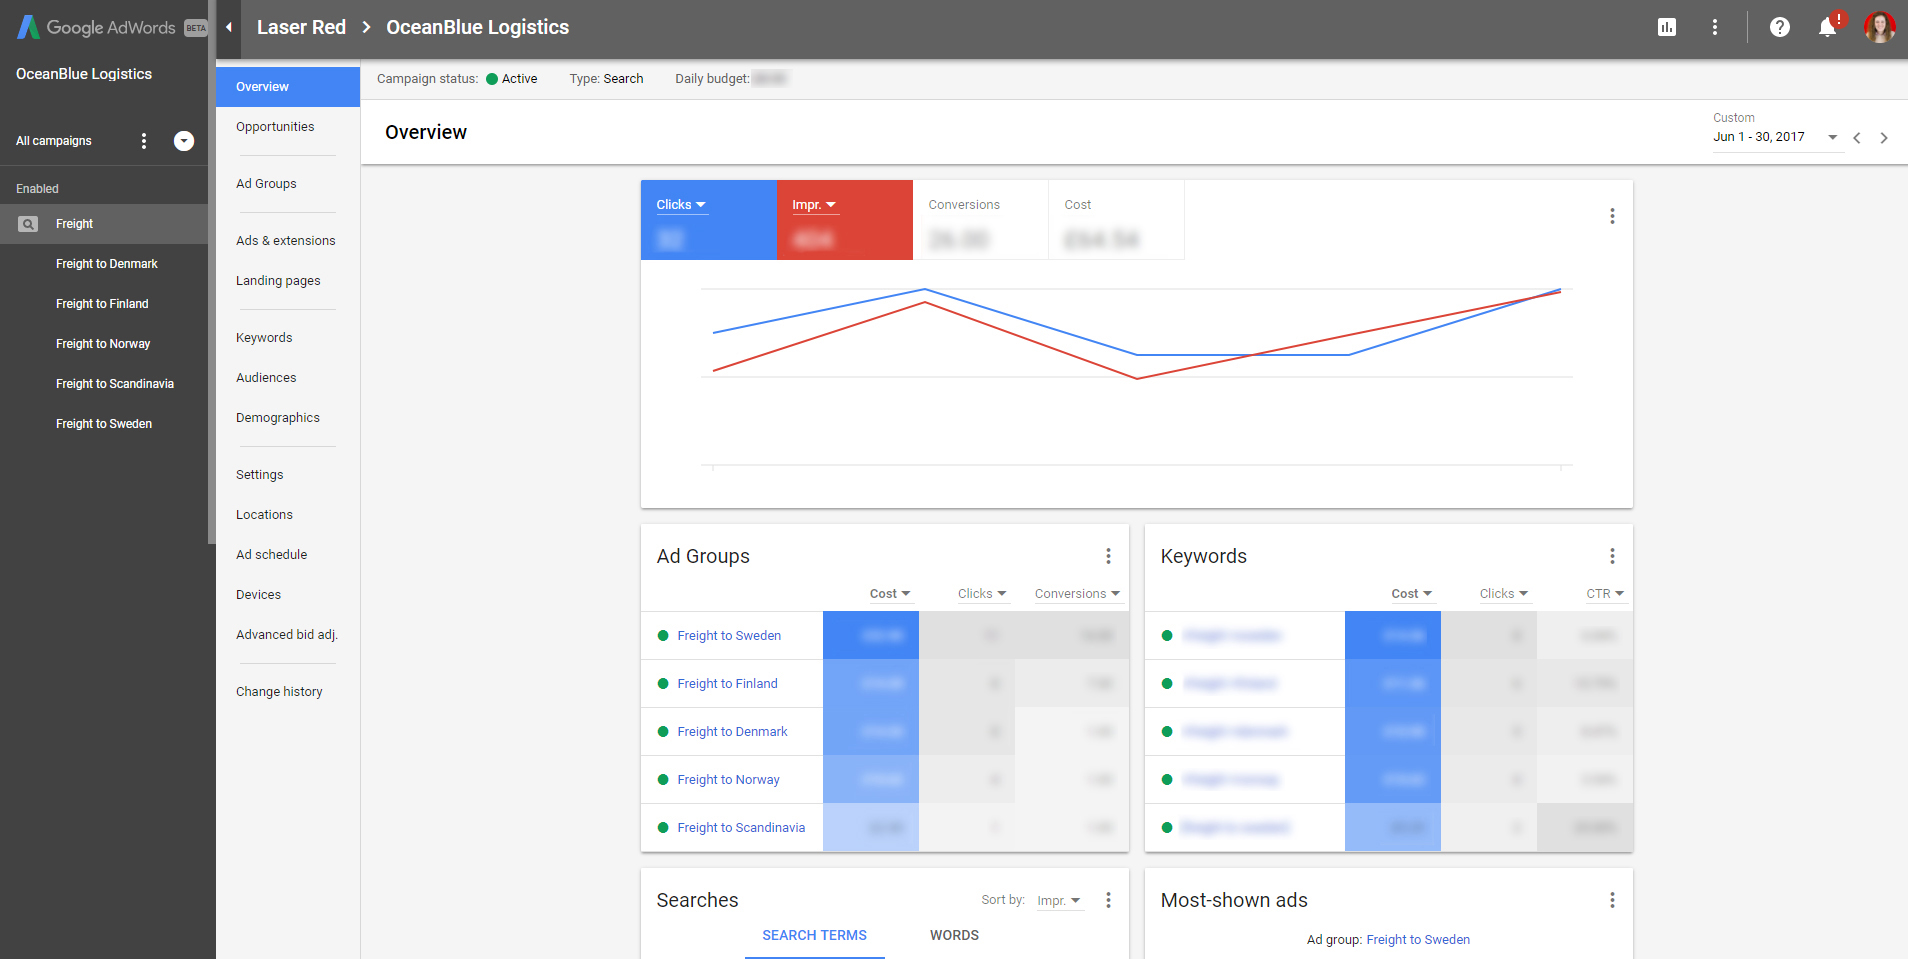
Task: Select Freight campaign in sidebar
Action: coord(104,224)
